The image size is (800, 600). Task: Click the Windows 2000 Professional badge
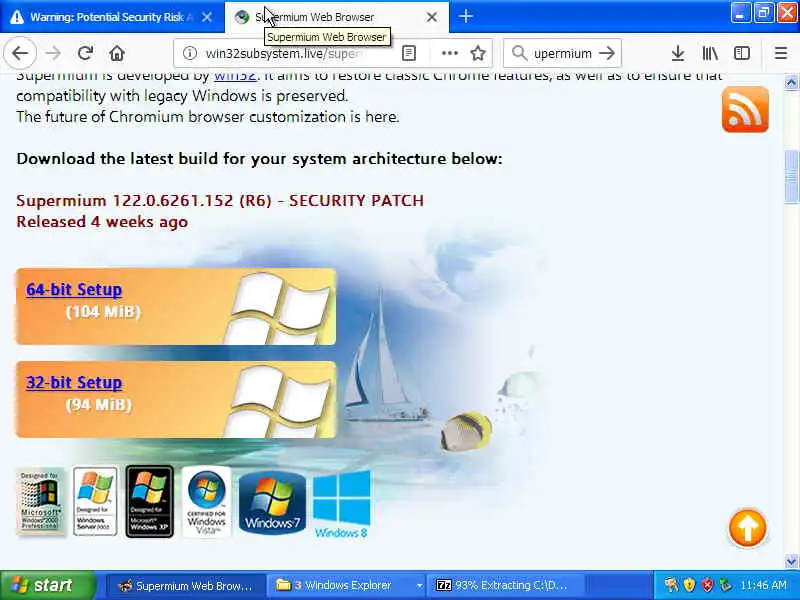40,501
